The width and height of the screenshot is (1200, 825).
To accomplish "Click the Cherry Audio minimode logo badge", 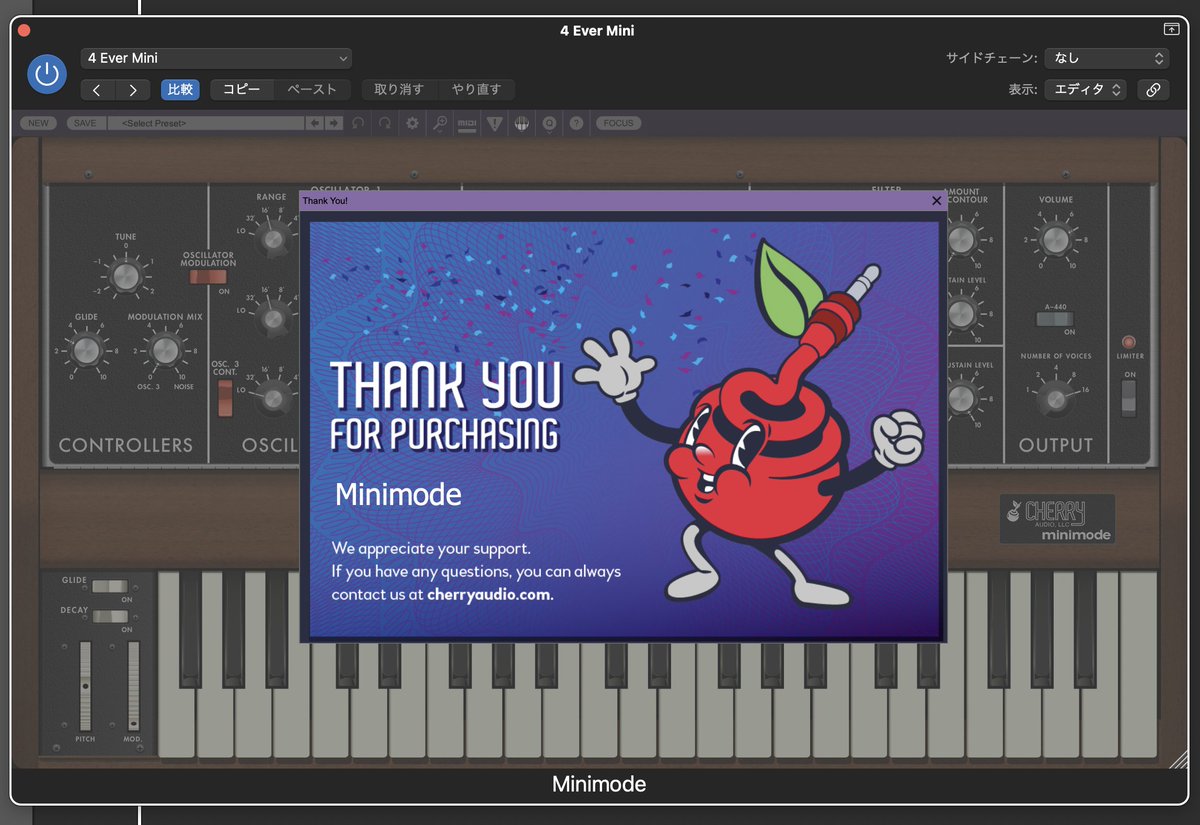I will click(1057, 518).
